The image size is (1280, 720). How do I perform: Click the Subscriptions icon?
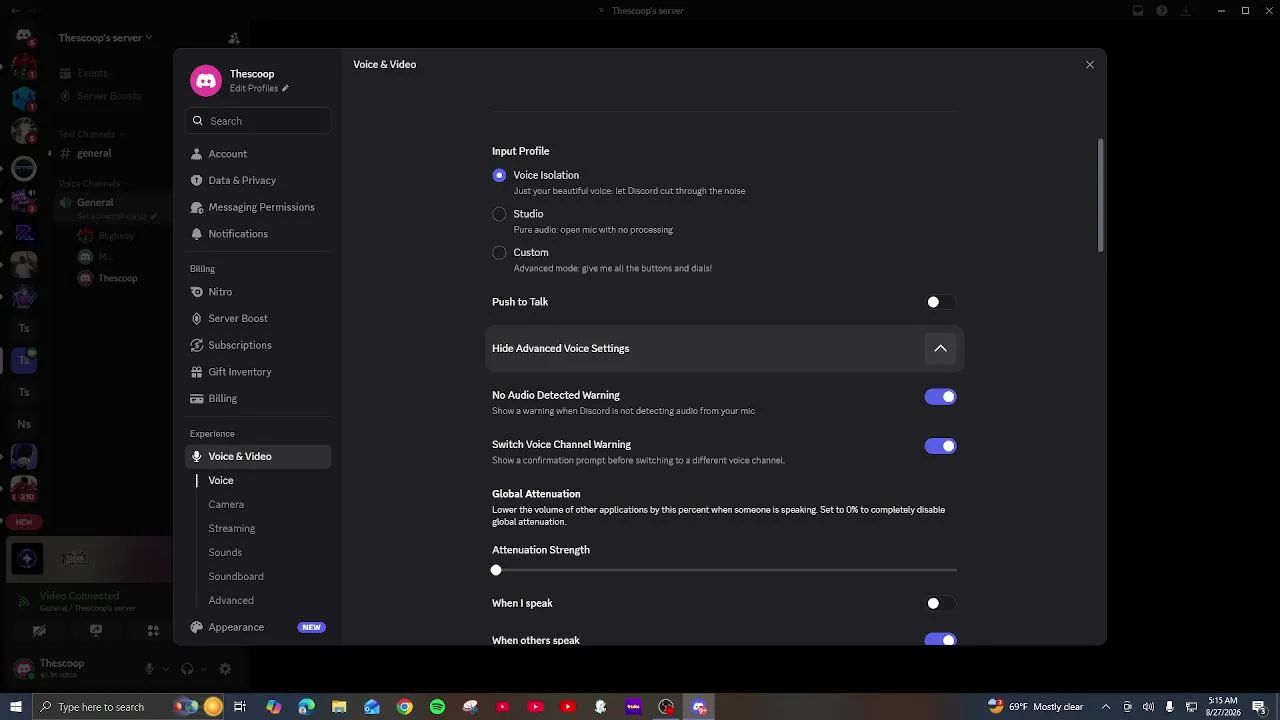[x=197, y=345]
